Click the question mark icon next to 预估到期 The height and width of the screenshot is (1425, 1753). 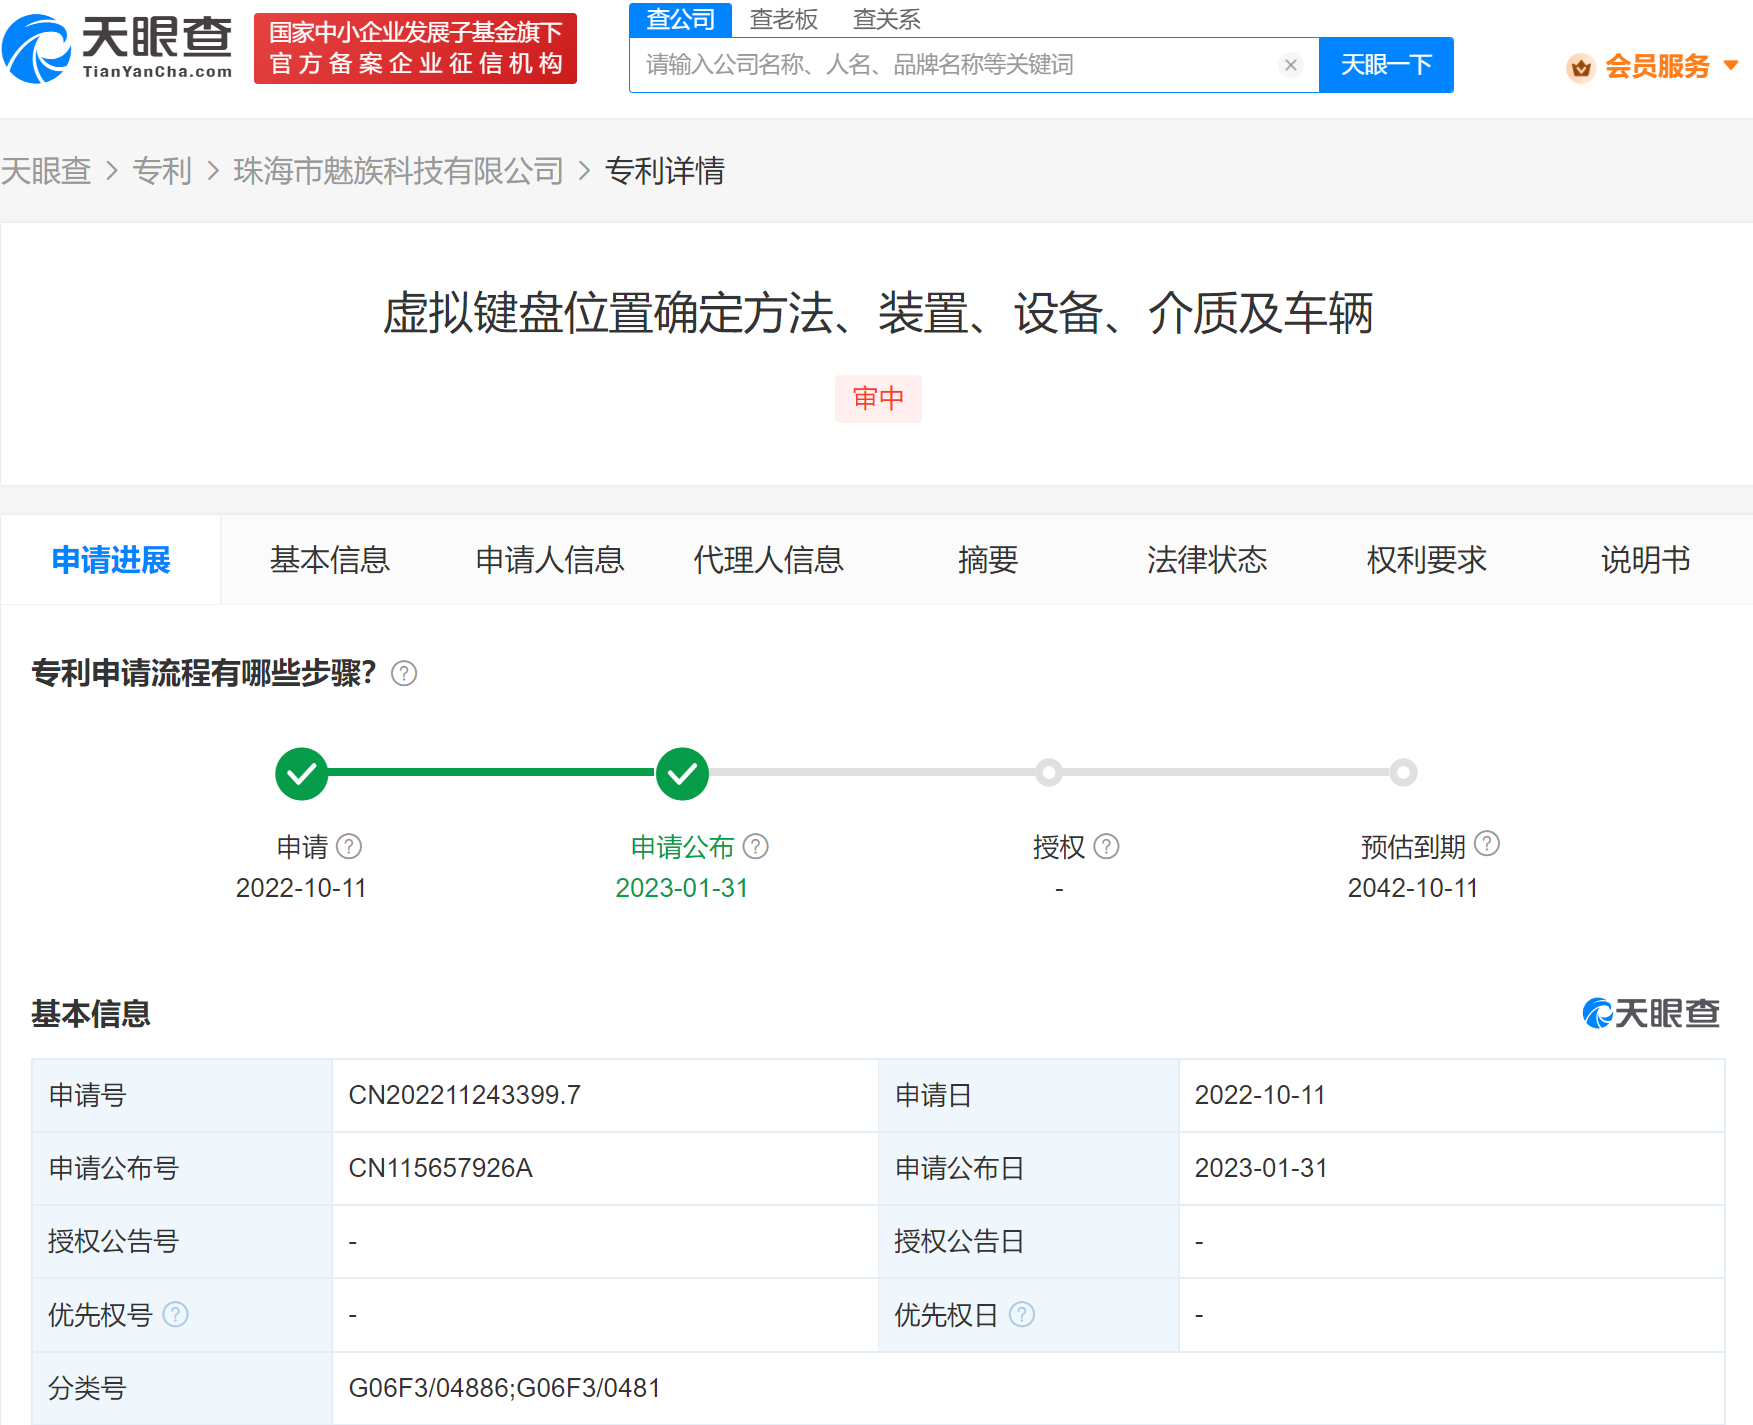[x=1487, y=845]
